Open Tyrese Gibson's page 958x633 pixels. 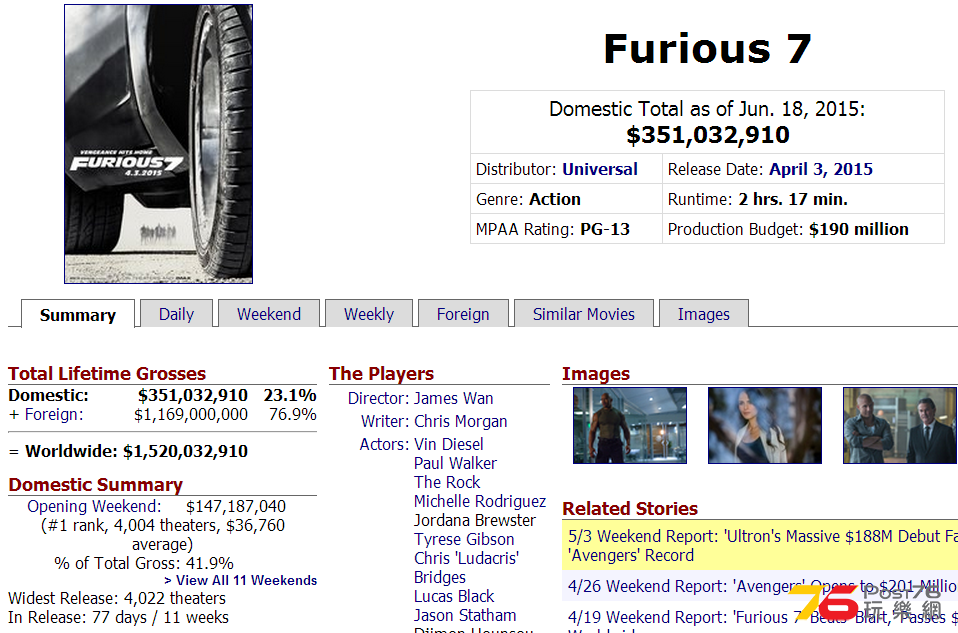click(x=464, y=540)
